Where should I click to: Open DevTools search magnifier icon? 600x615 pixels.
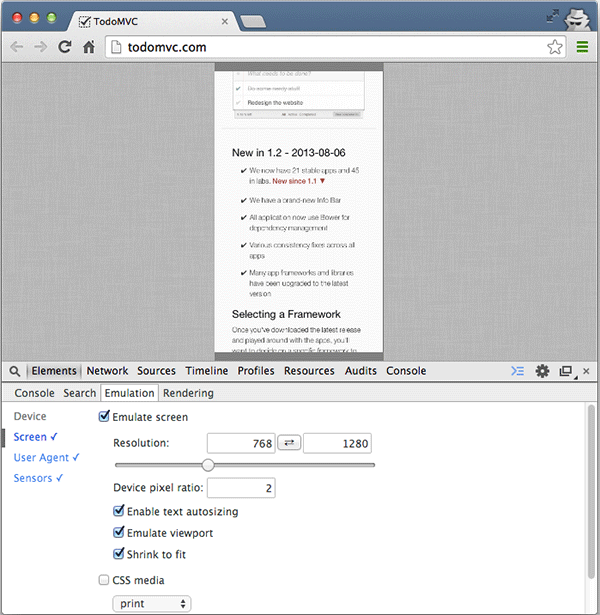15,371
